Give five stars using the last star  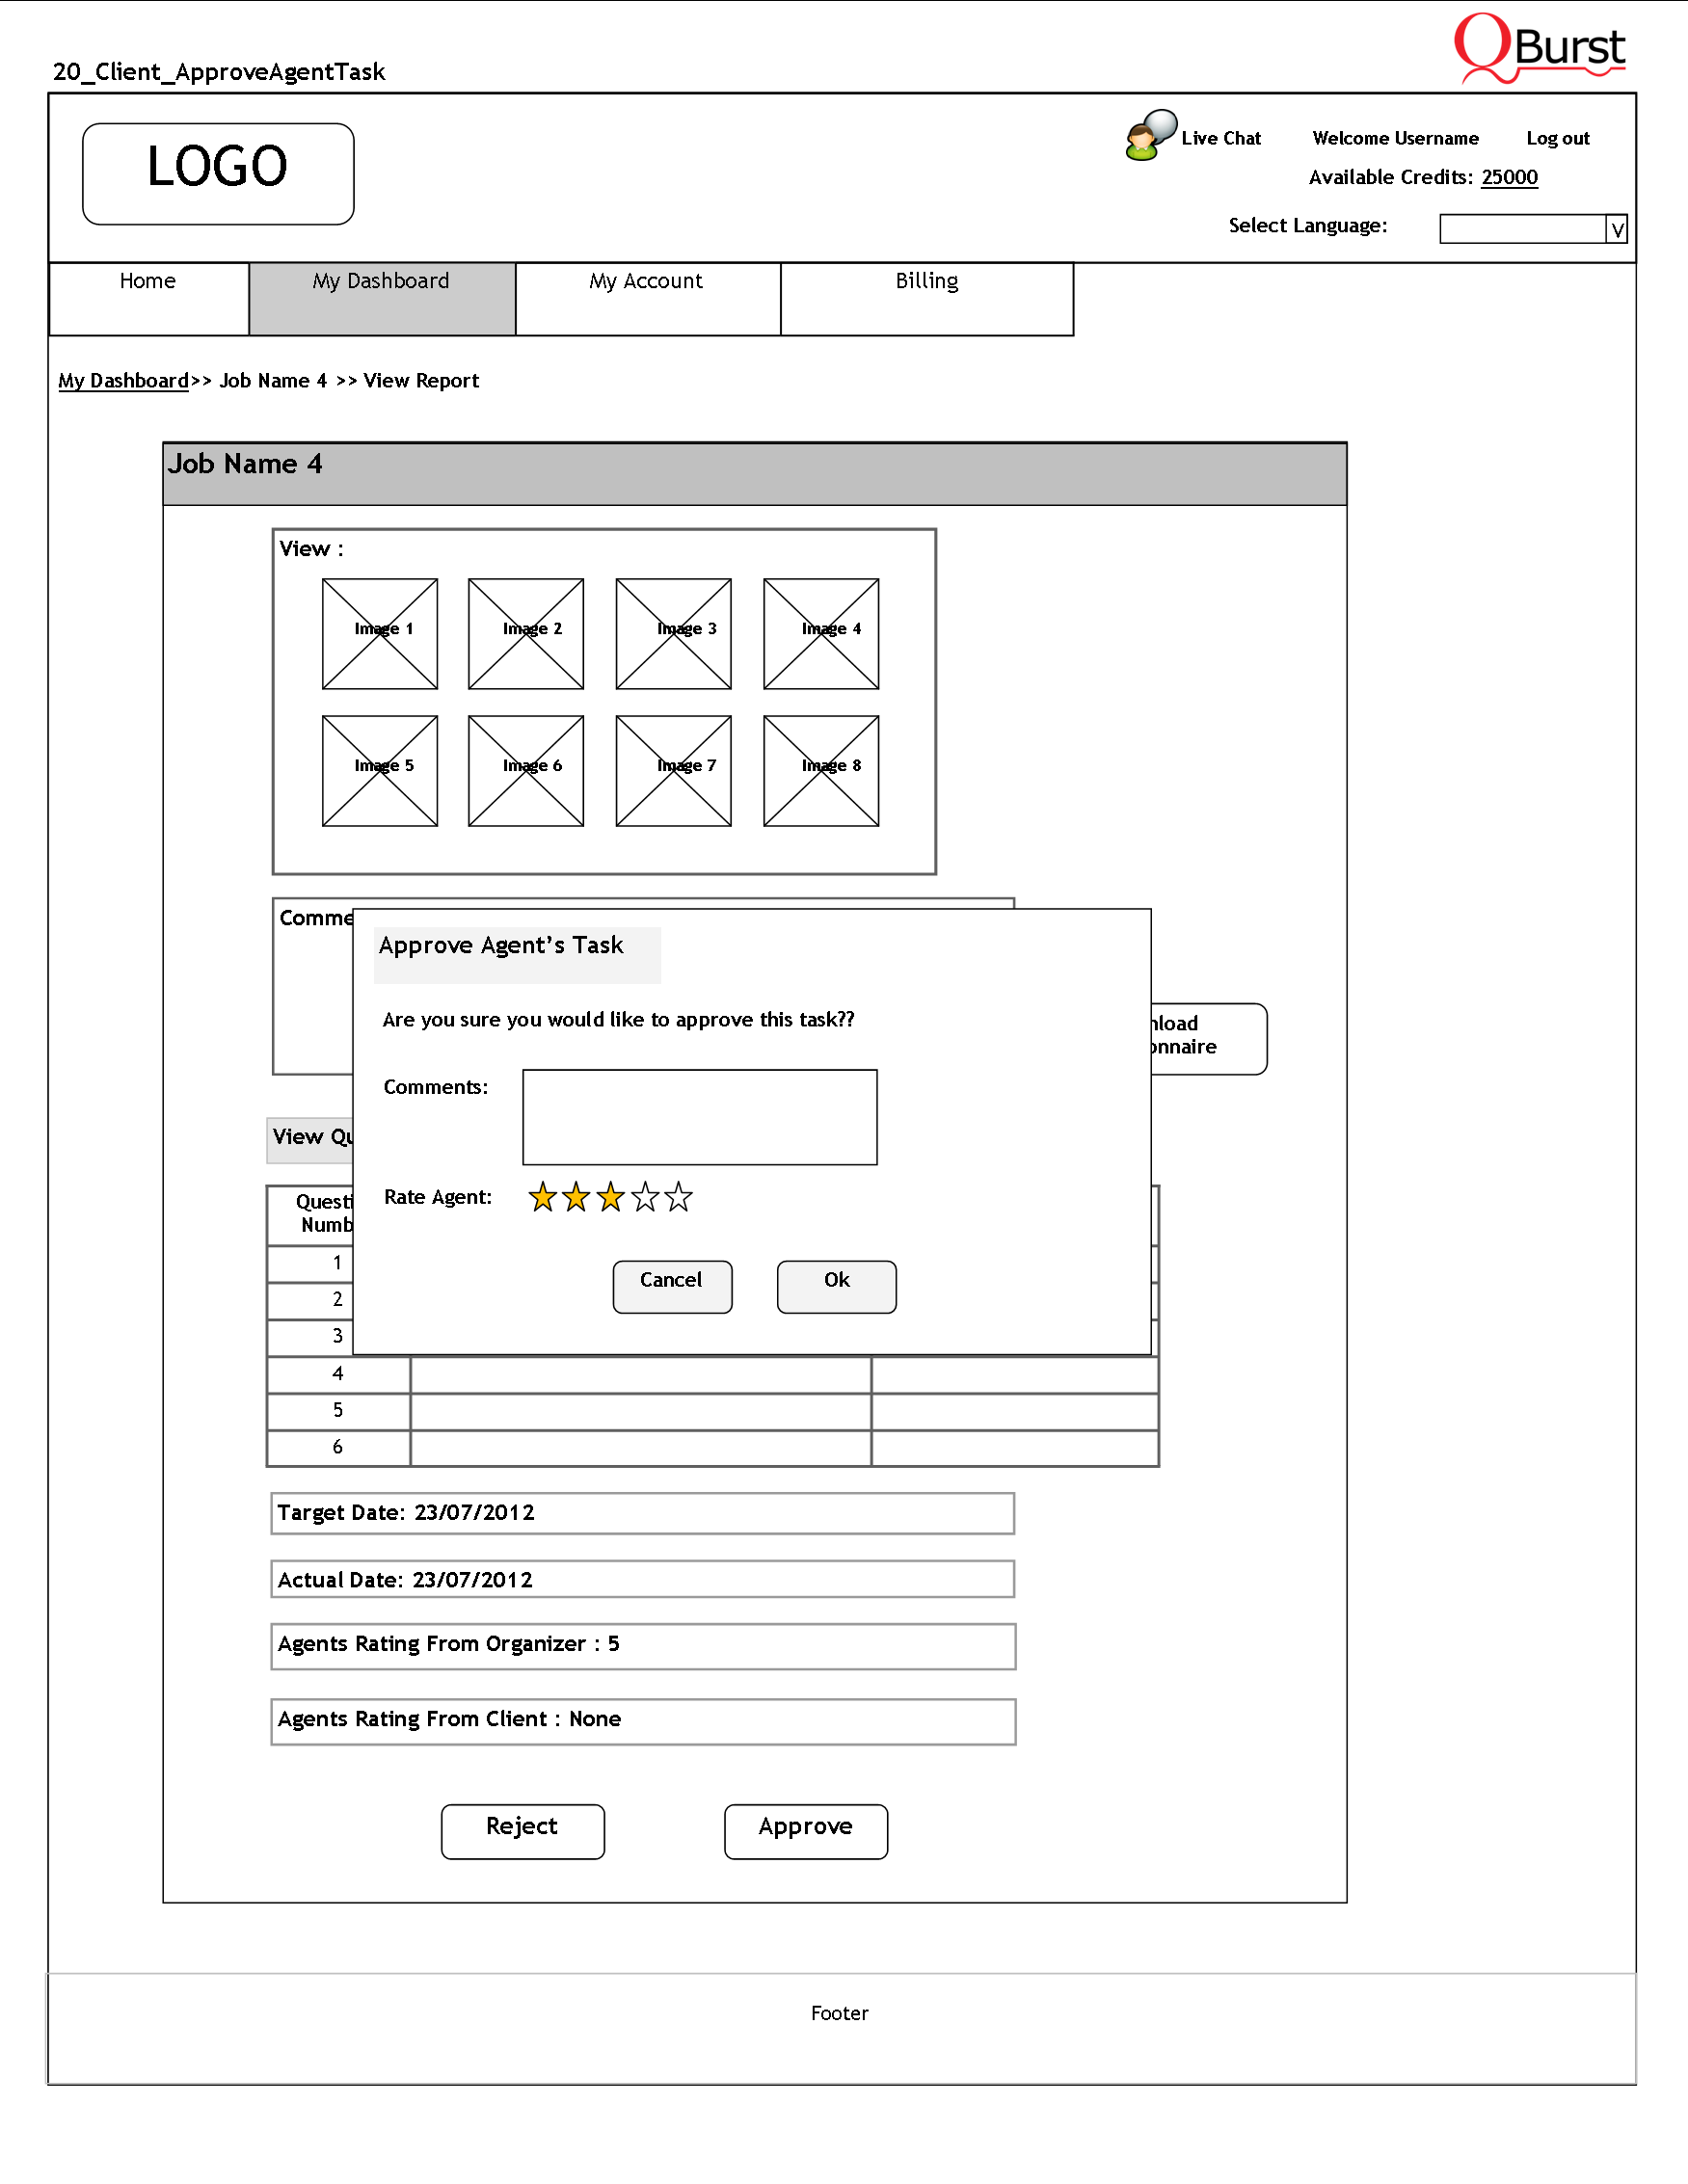679,1196
